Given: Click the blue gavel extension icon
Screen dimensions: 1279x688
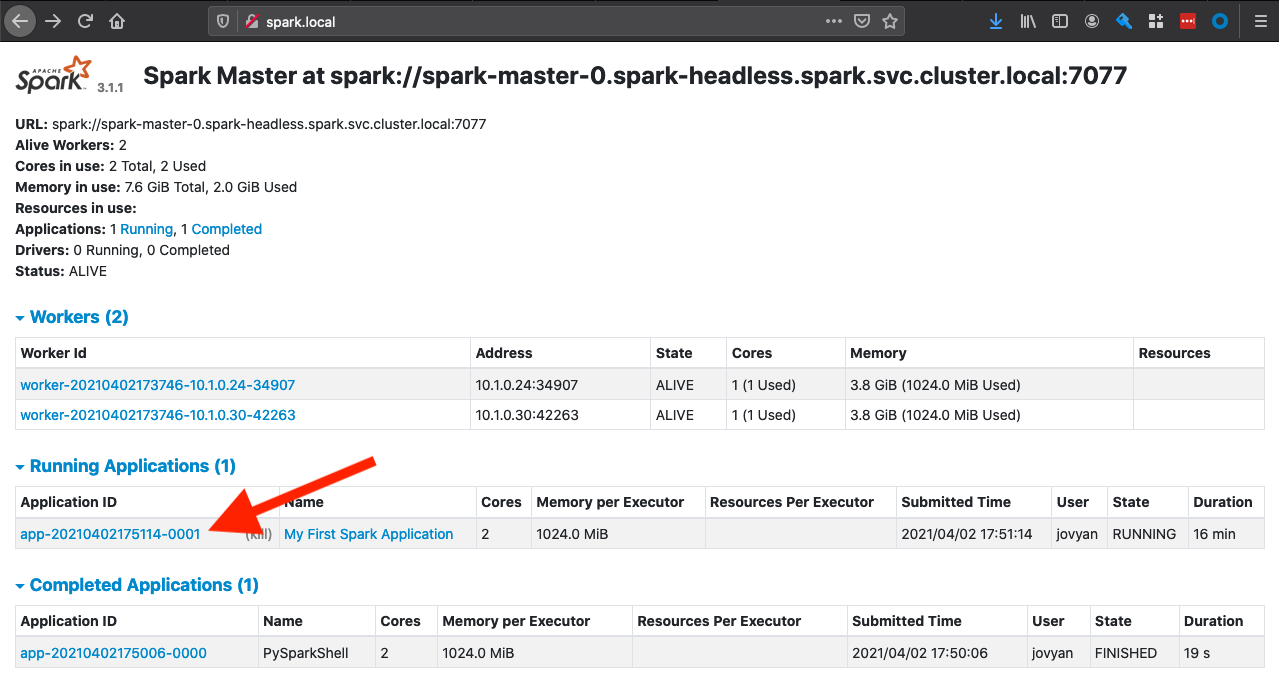Looking at the screenshot, I should click(1124, 20).
